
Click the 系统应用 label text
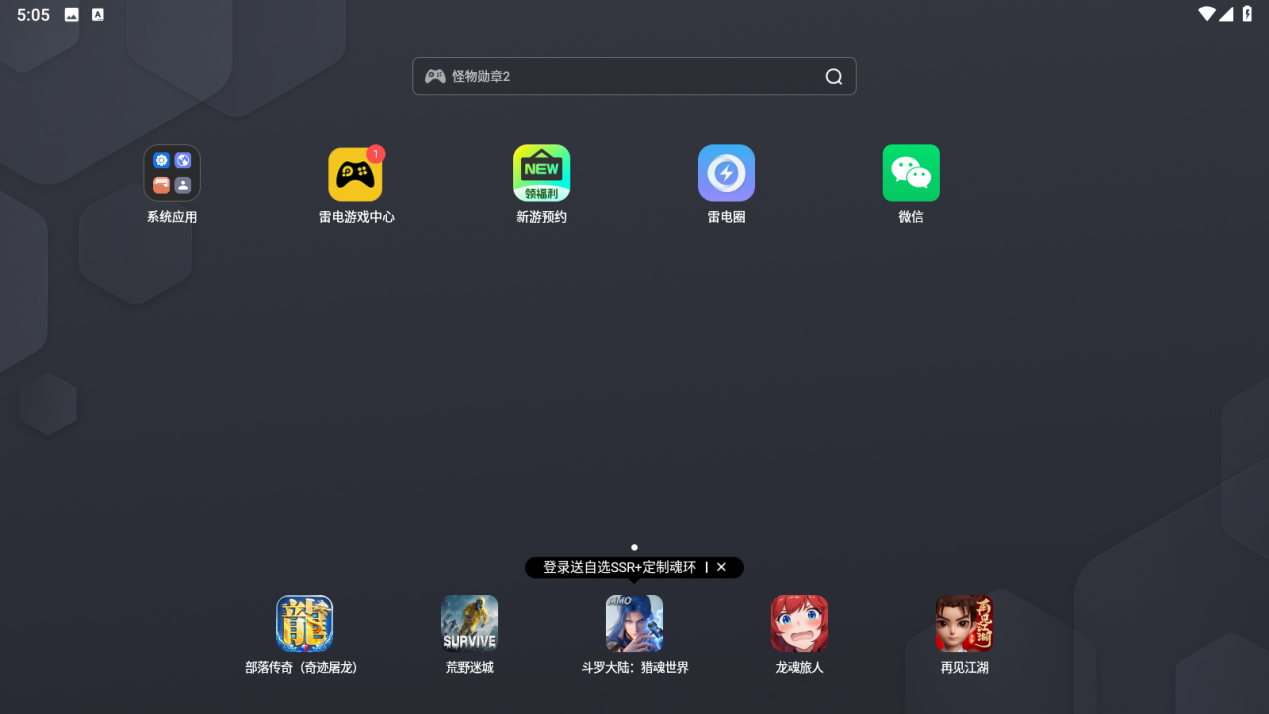[x=172, y=217]
